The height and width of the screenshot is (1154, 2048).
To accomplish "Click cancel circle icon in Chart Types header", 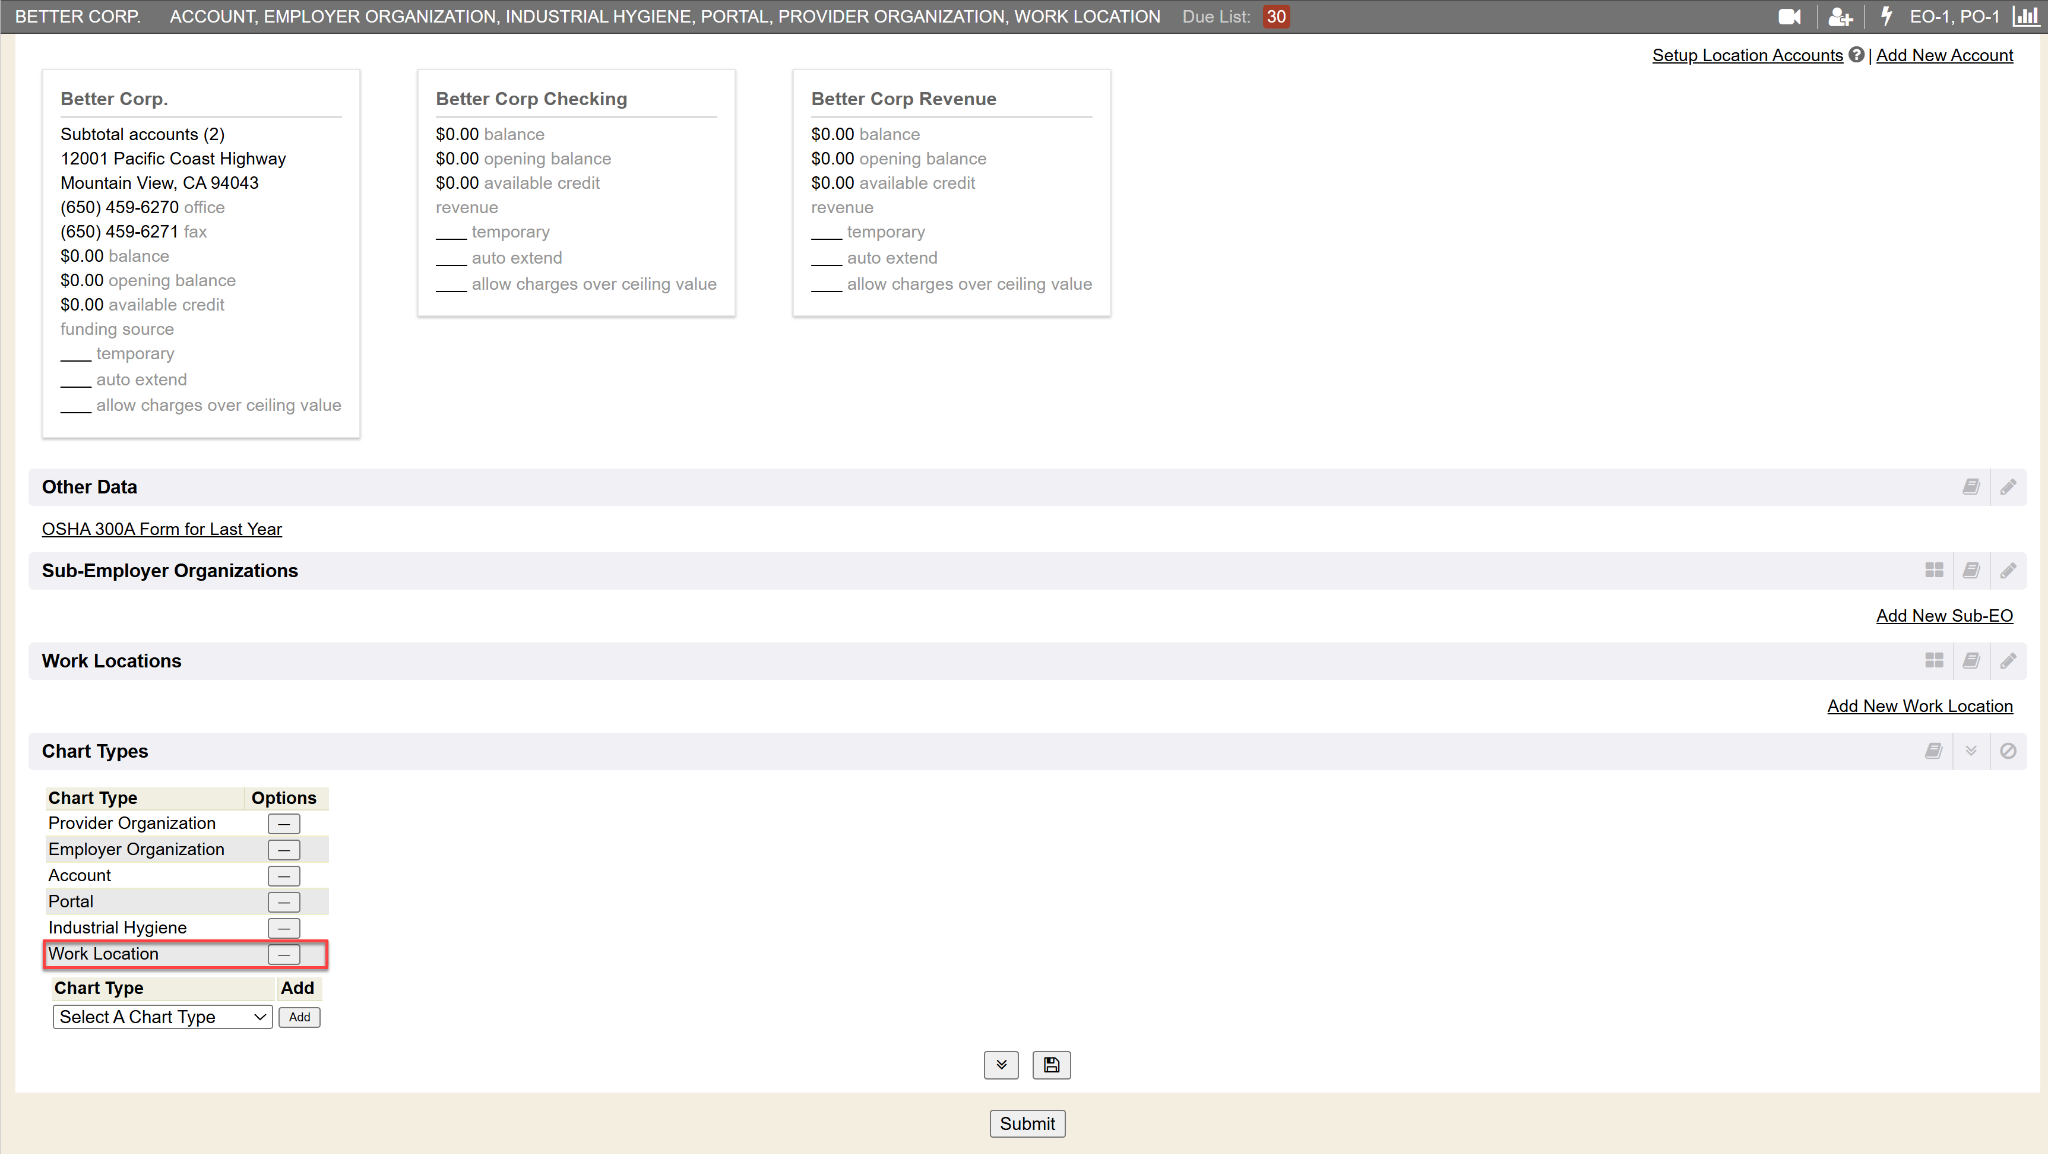I will tap(2008, 751).
